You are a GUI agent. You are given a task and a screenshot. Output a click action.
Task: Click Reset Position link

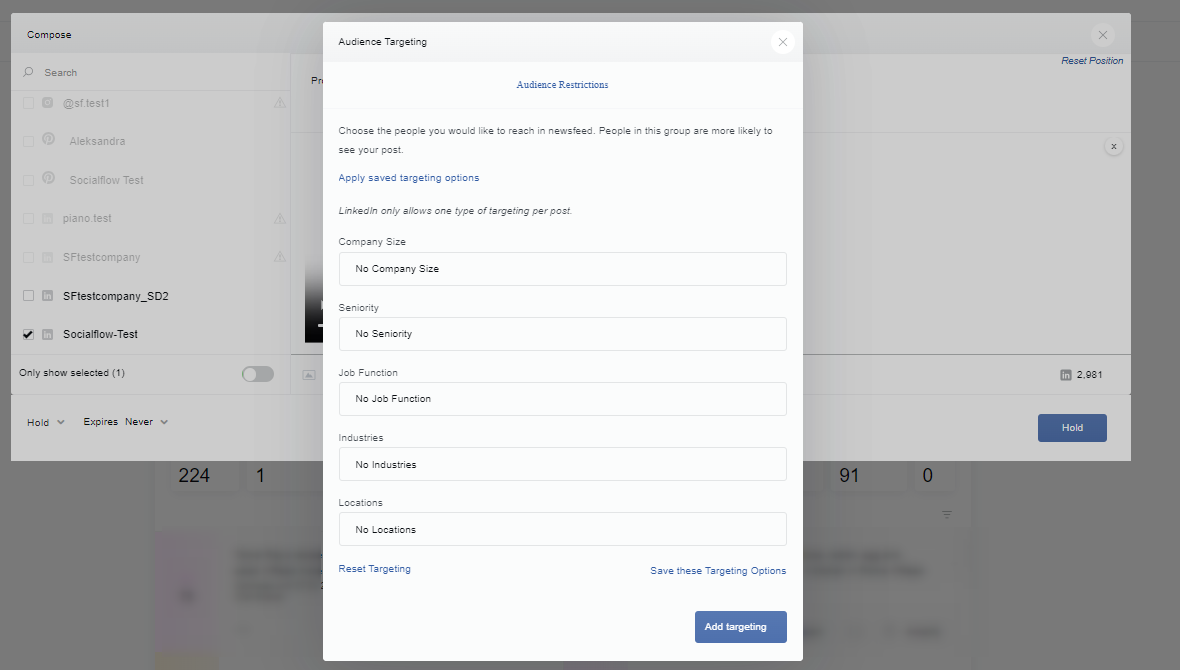tap(1092, 61)
